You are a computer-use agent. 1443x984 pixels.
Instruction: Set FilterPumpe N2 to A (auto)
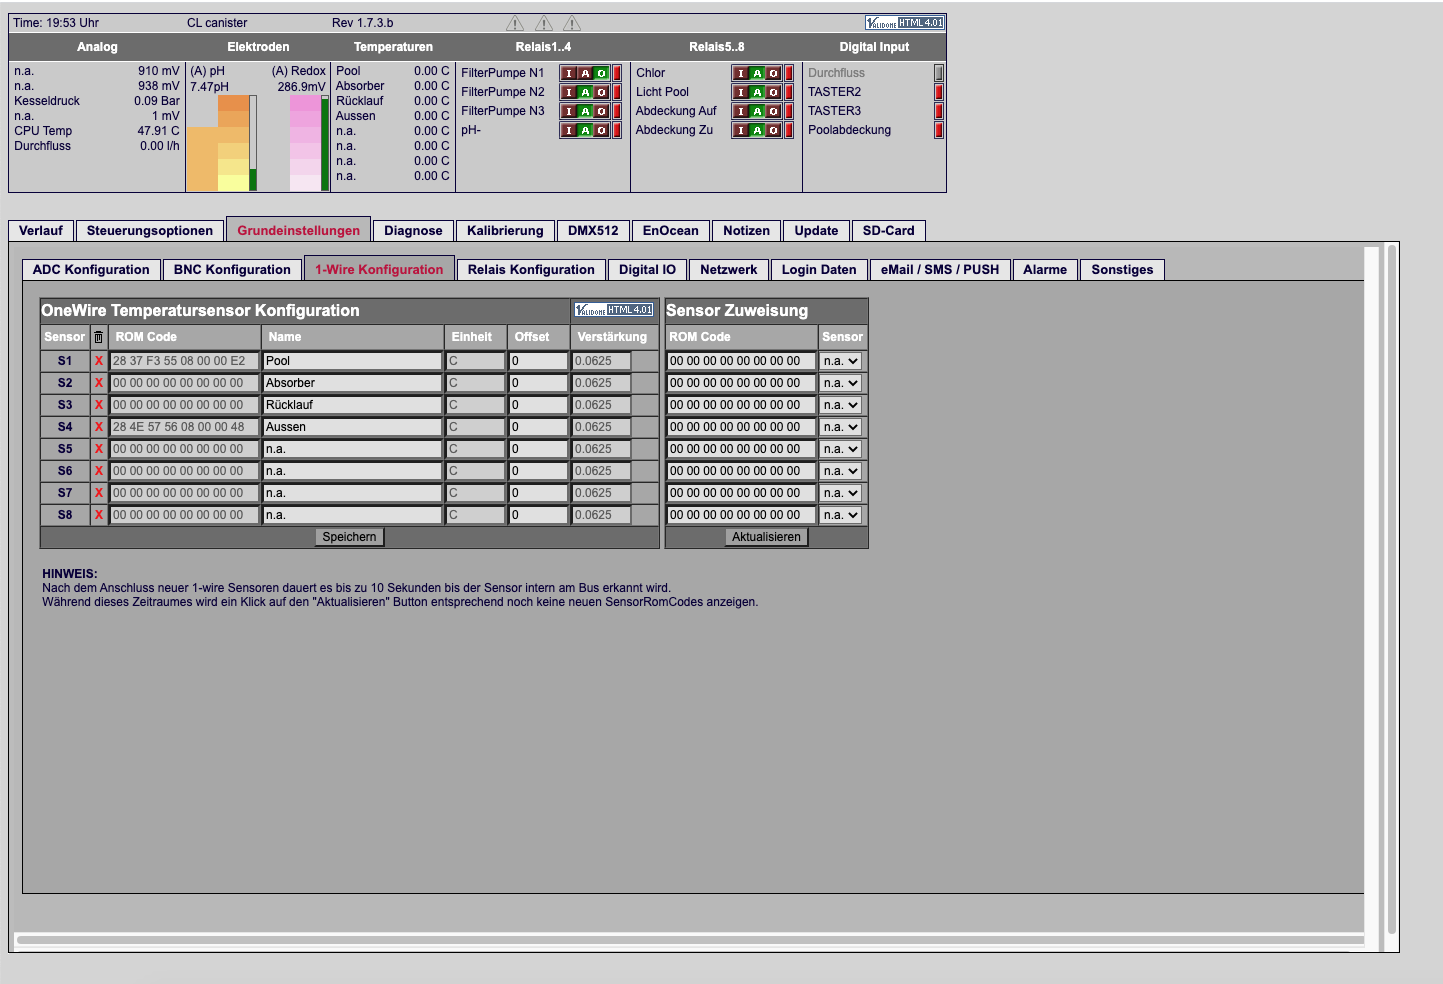(x=585, y=92)
